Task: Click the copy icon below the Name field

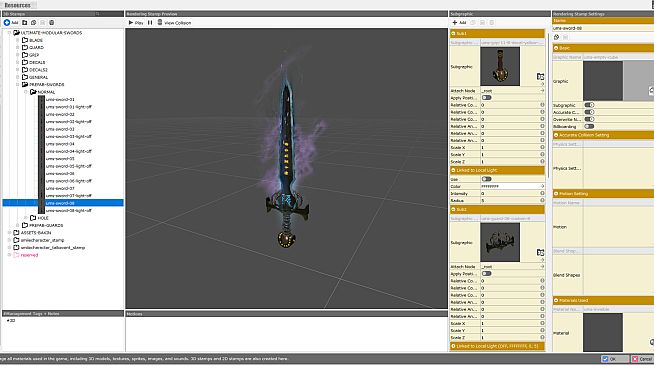Action: click(556, 37)
